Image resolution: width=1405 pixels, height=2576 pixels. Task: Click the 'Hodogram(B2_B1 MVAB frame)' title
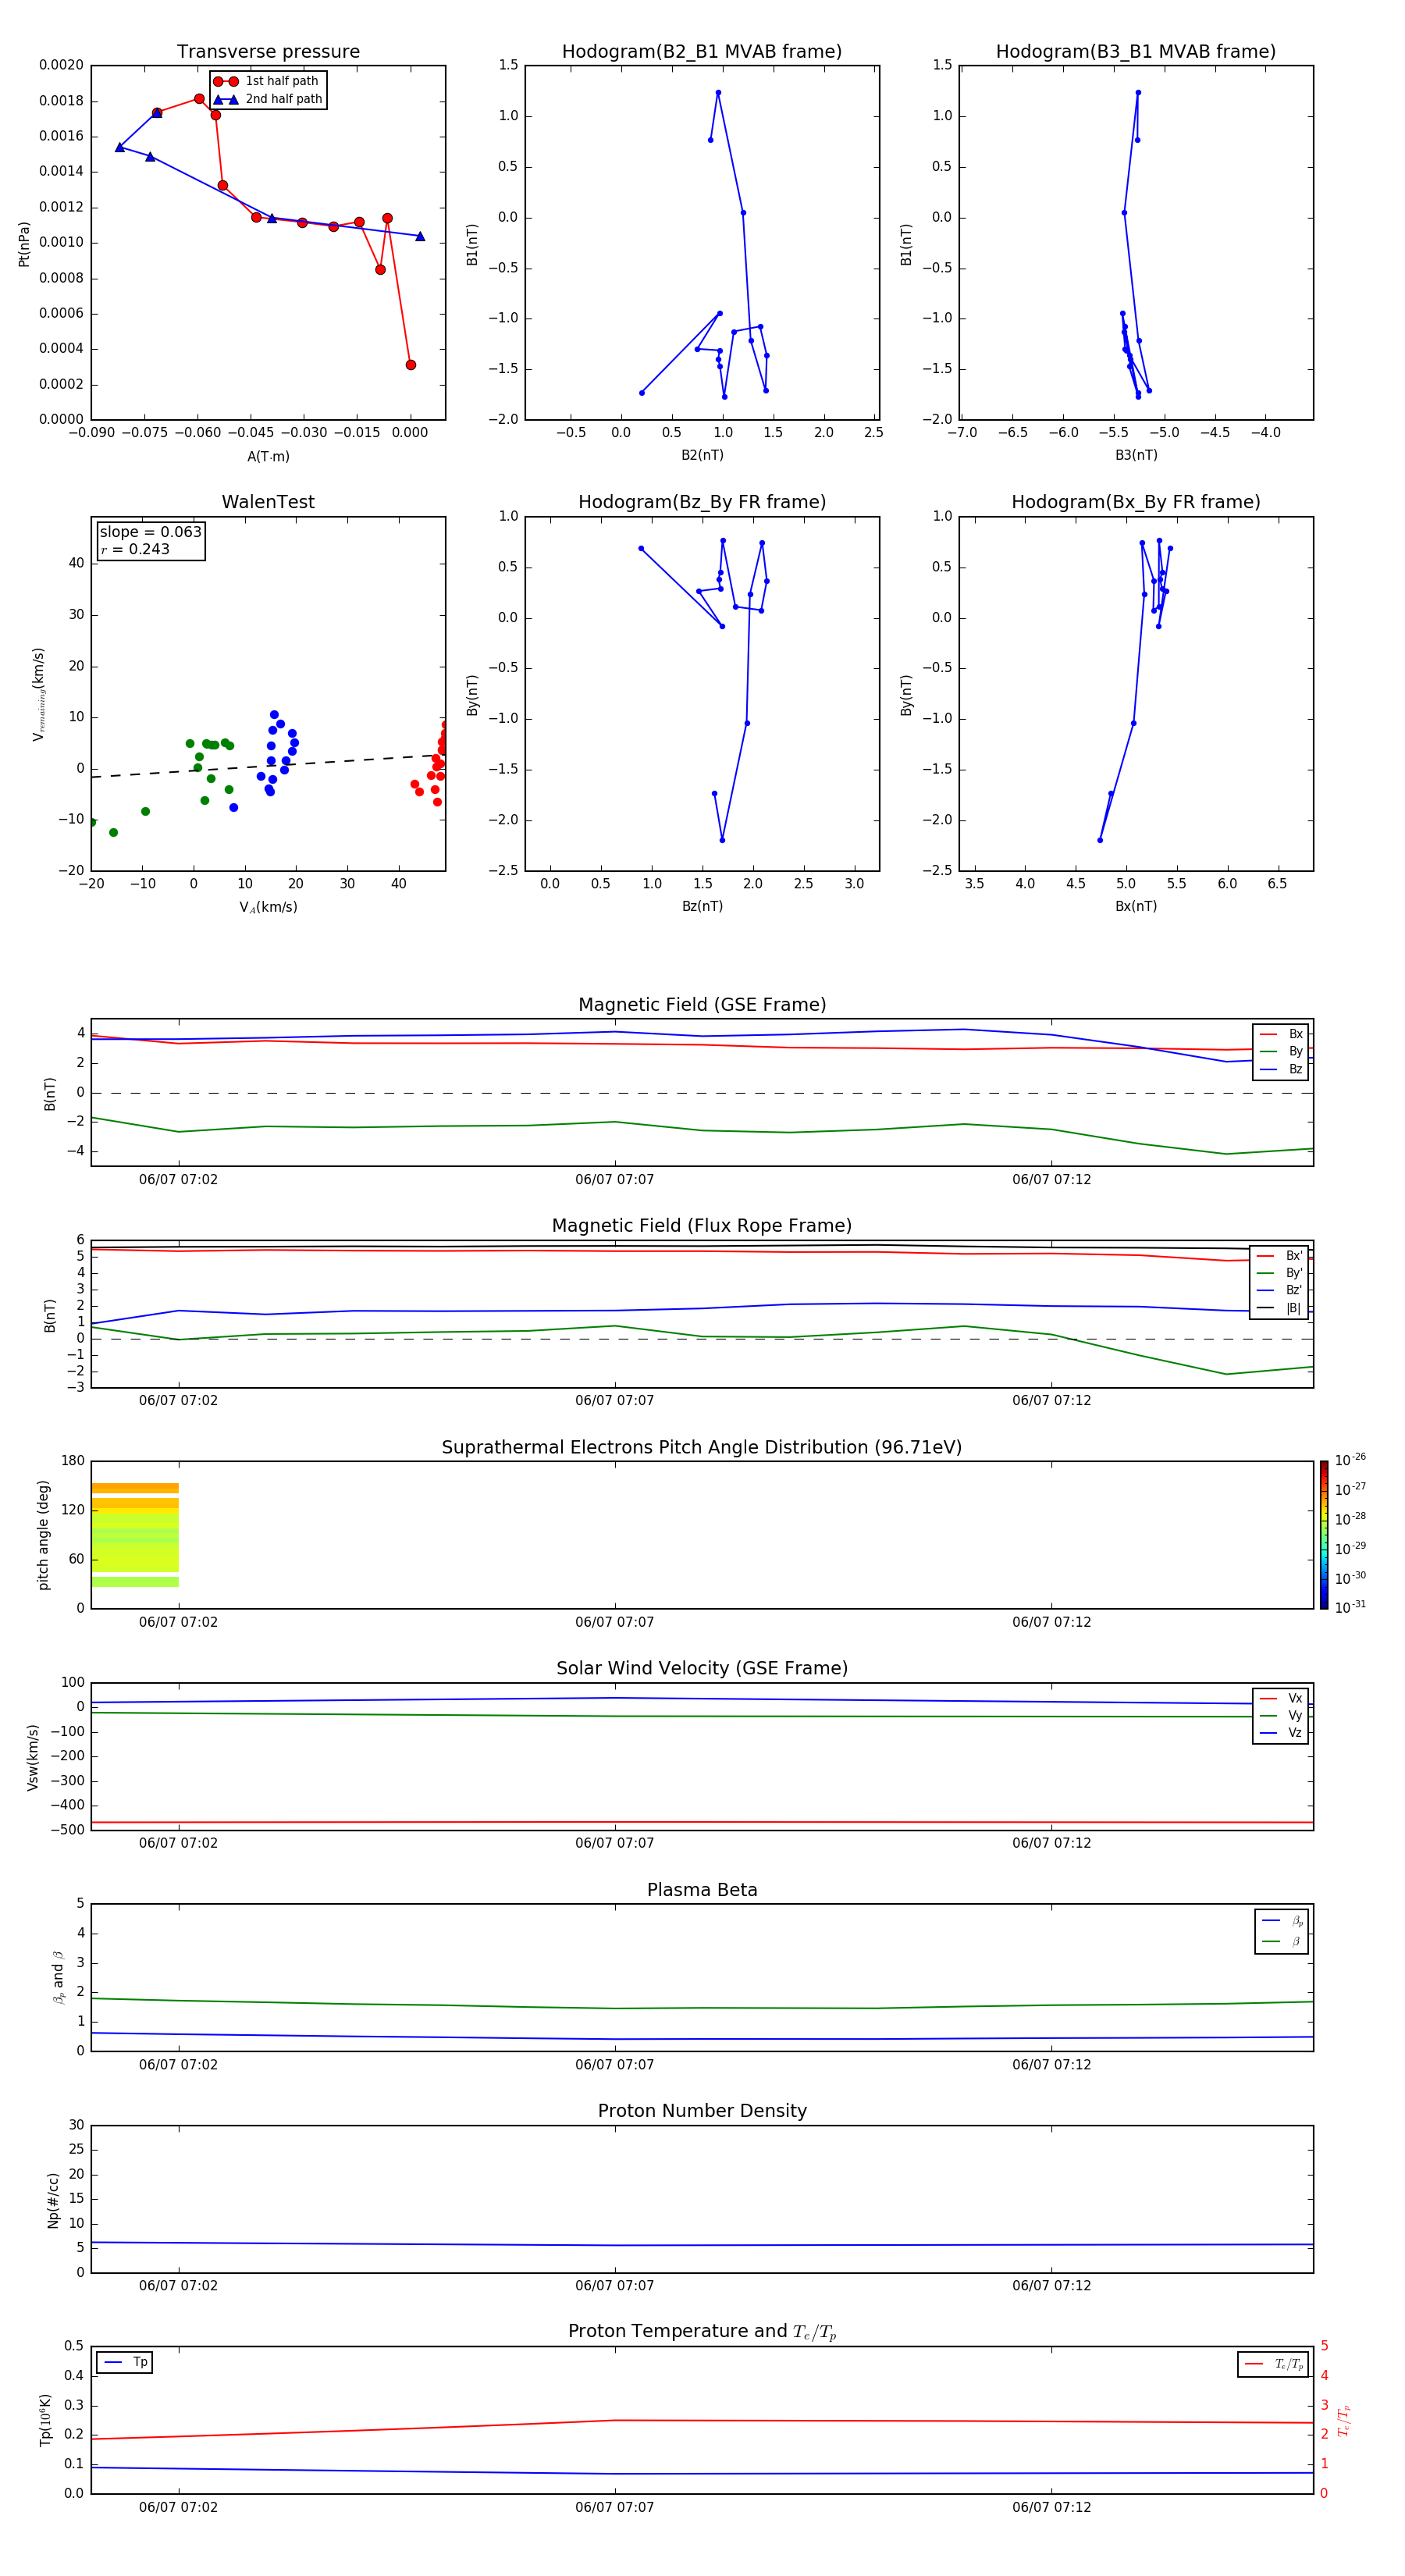tap(702, 51)
